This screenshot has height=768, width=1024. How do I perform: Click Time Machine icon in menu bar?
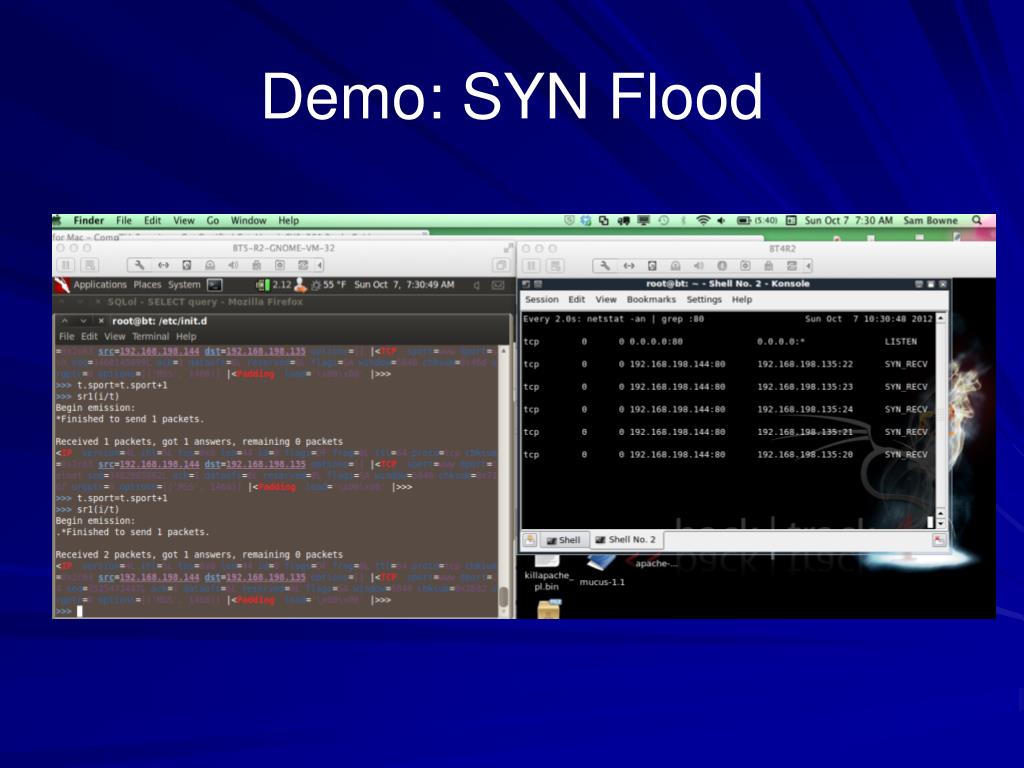point(664,221)
